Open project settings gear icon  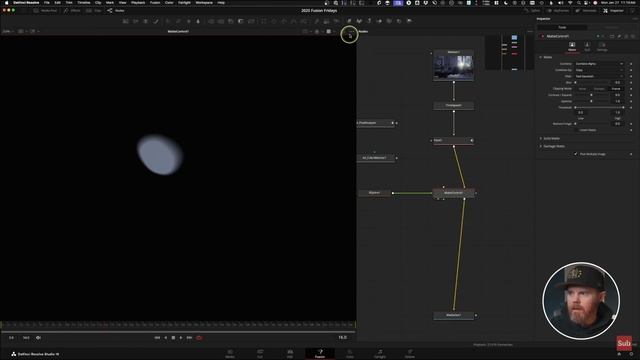631,354
